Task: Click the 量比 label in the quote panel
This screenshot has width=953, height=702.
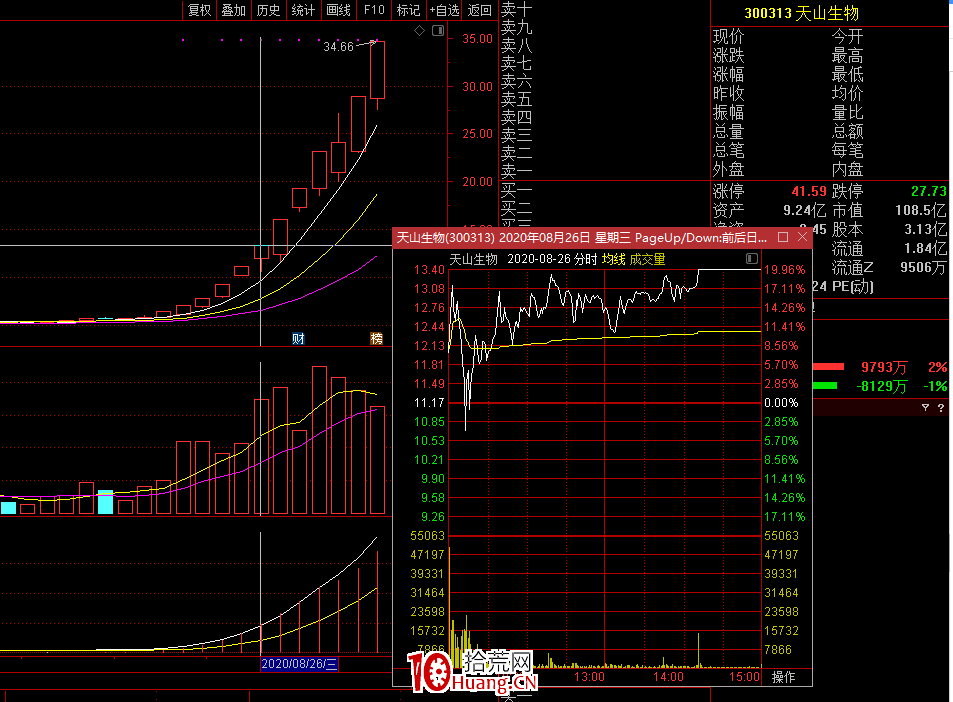Action: pos(847,112)
